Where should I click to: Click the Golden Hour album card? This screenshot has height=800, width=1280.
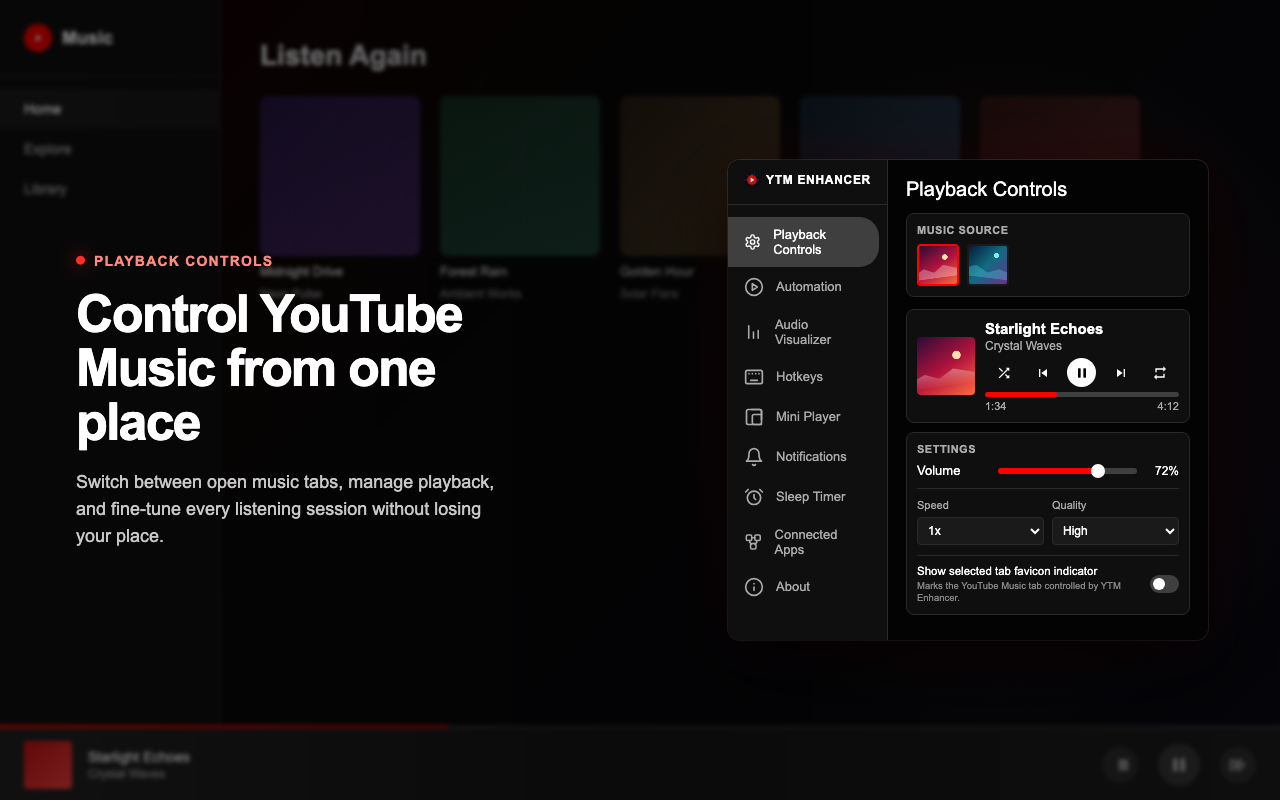[x=700, y=176]
